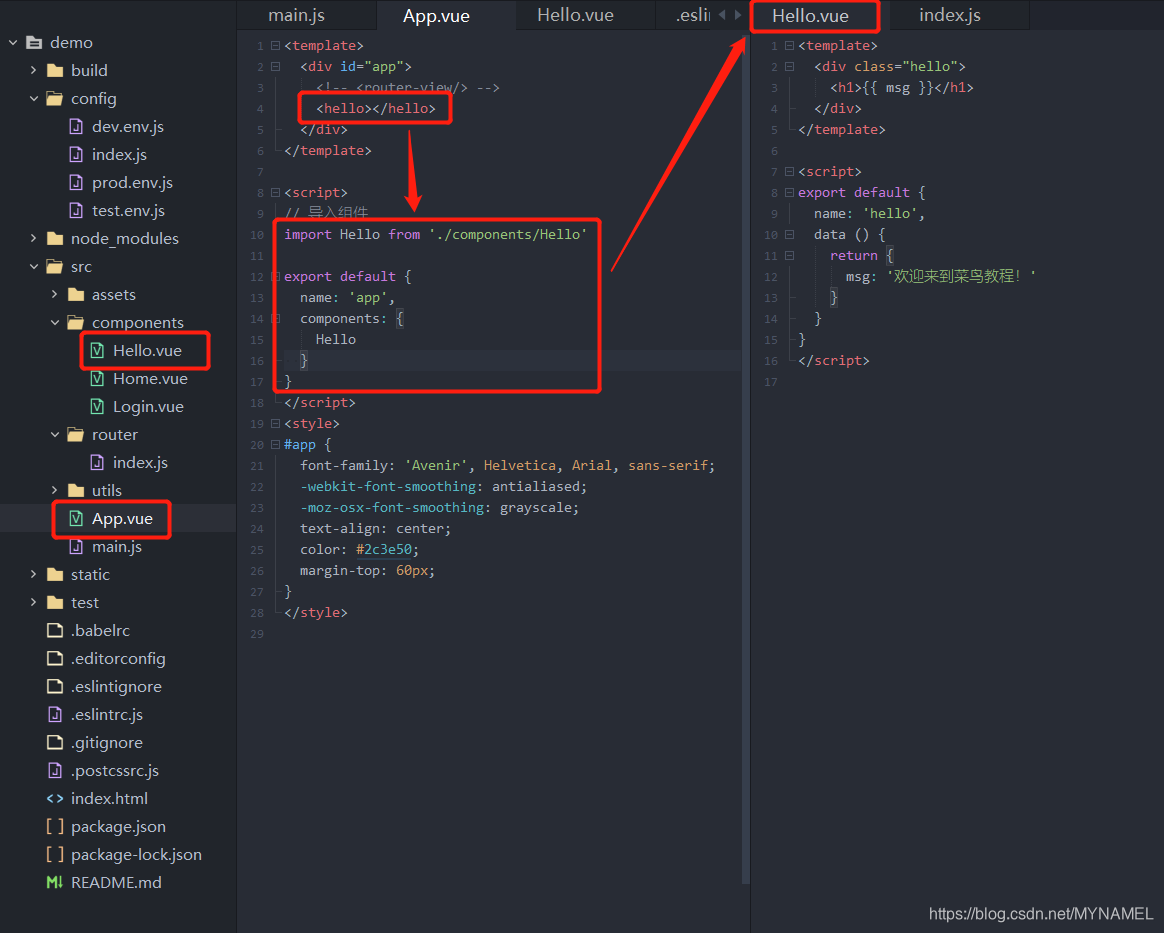Screen dimensions: 1164x933
Task: Click the src folder icon
Action: point(55,266)
